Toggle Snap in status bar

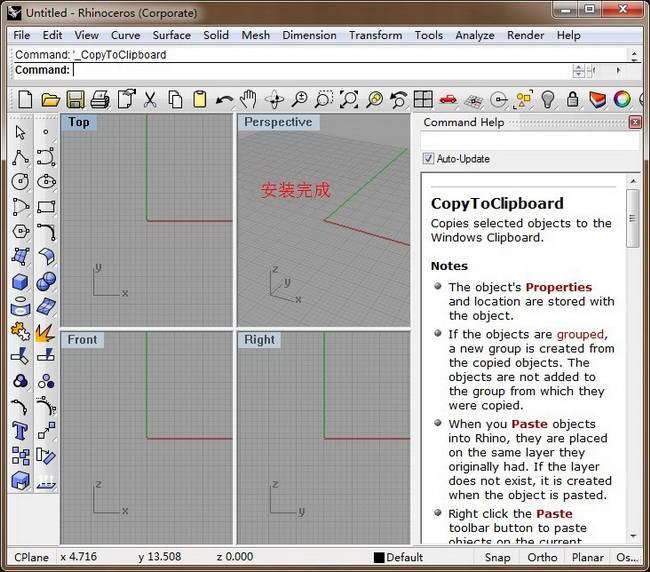(x=497, y=557)
